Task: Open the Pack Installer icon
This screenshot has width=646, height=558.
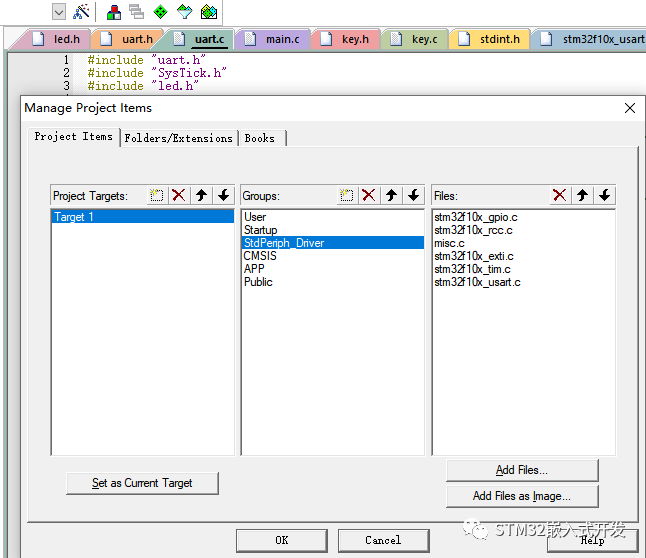Action: coord(208,12)
